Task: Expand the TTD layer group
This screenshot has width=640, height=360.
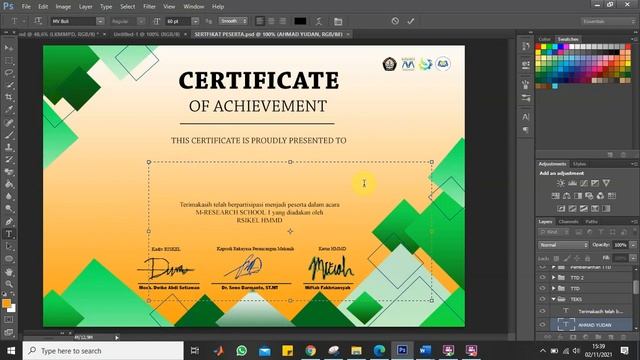Action: coord(553,288)
